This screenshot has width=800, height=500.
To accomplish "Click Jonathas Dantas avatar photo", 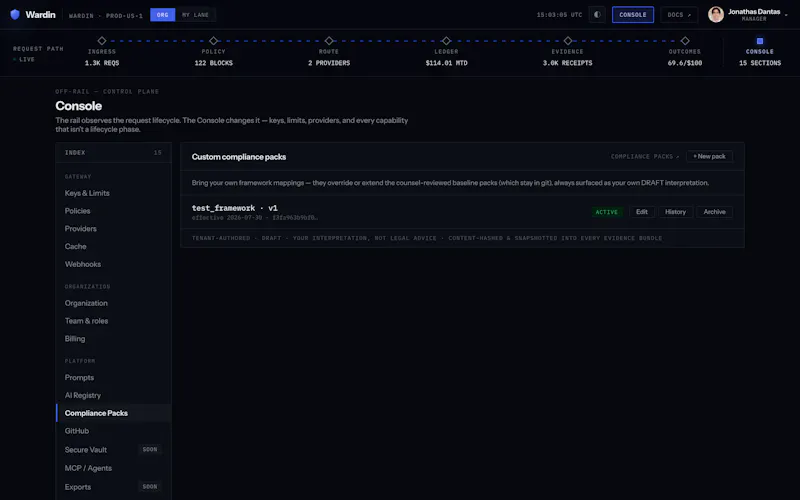I will pyautogui.click(x=716, y=14).
